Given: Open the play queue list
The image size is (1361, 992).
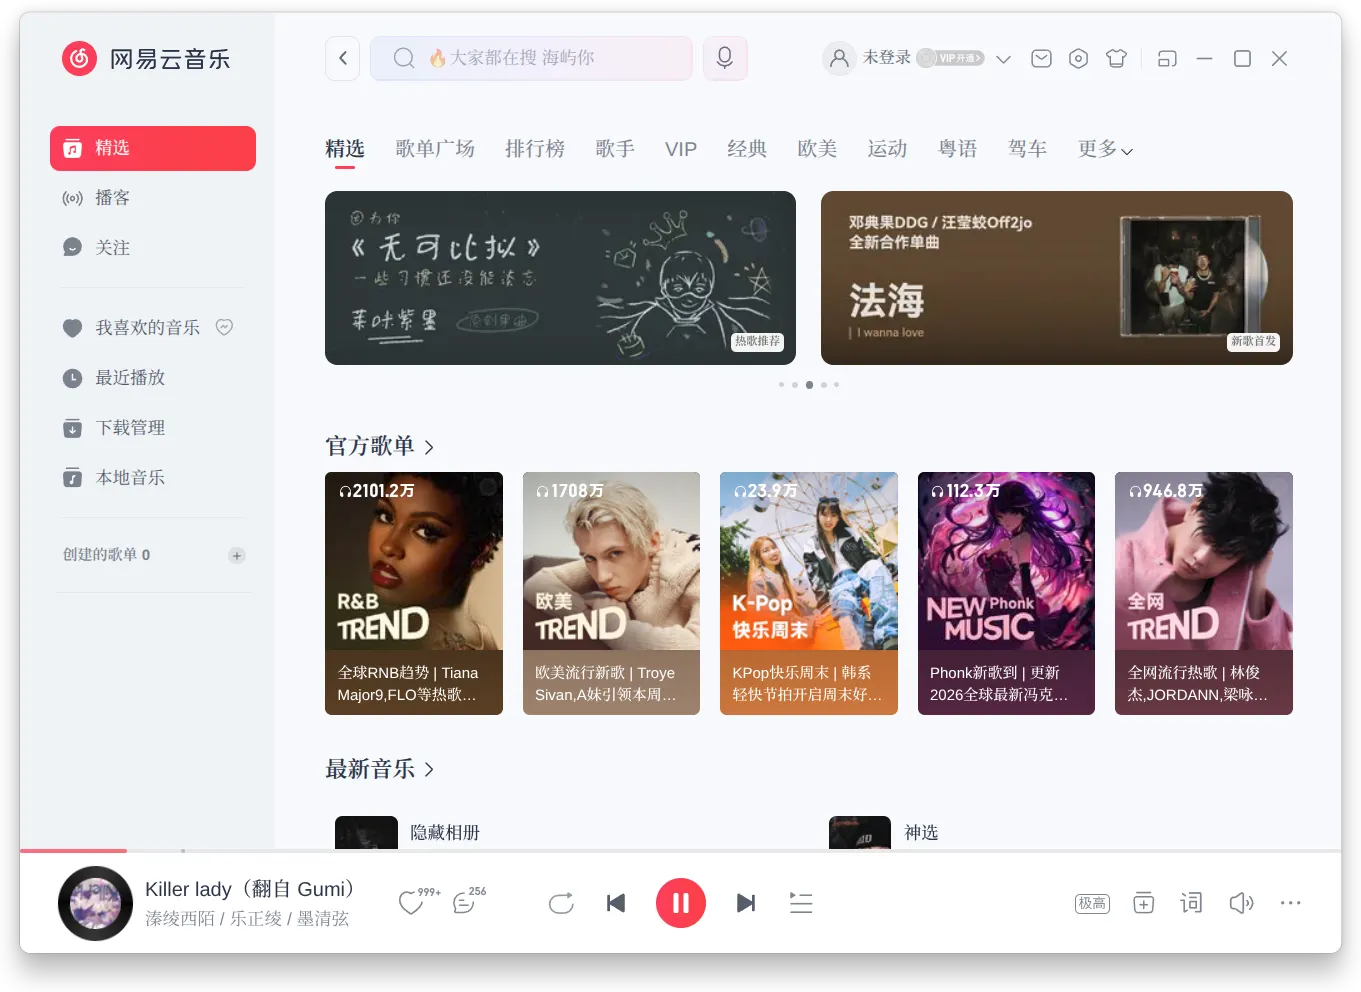Looking at the screenshot, I should [x=801, y=903].
